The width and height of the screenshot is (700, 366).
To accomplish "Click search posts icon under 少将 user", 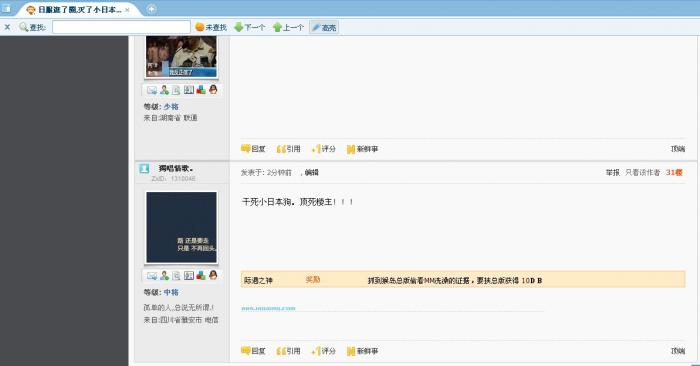I will pos(176,90).
